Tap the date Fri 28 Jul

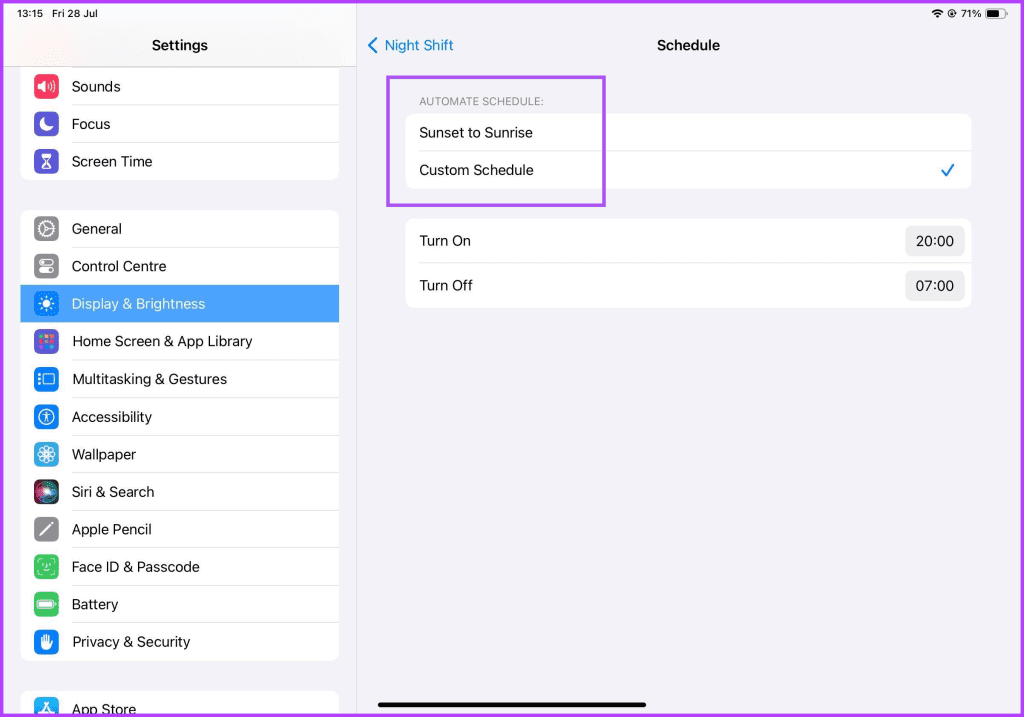pos(75,13)
